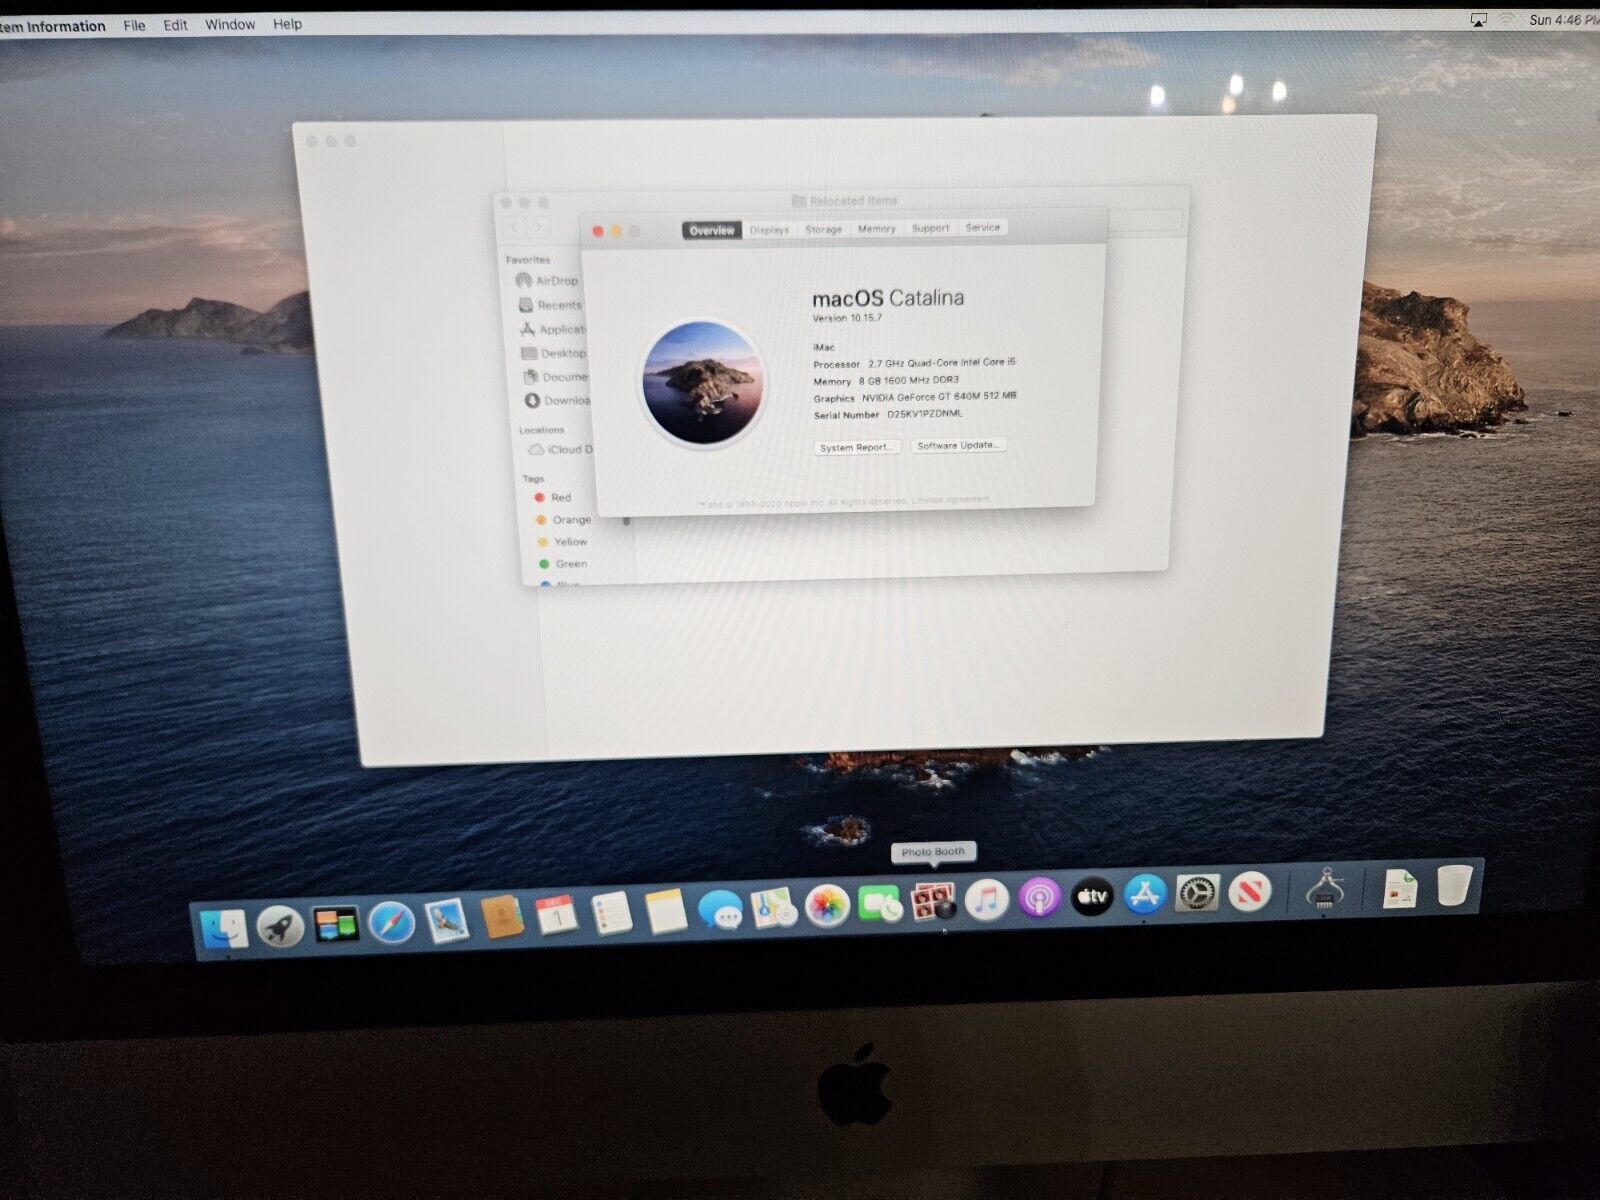Click the Software Update button
Image resolution: width=1600 pixels, height=1200 pixels.
[958, 445]
